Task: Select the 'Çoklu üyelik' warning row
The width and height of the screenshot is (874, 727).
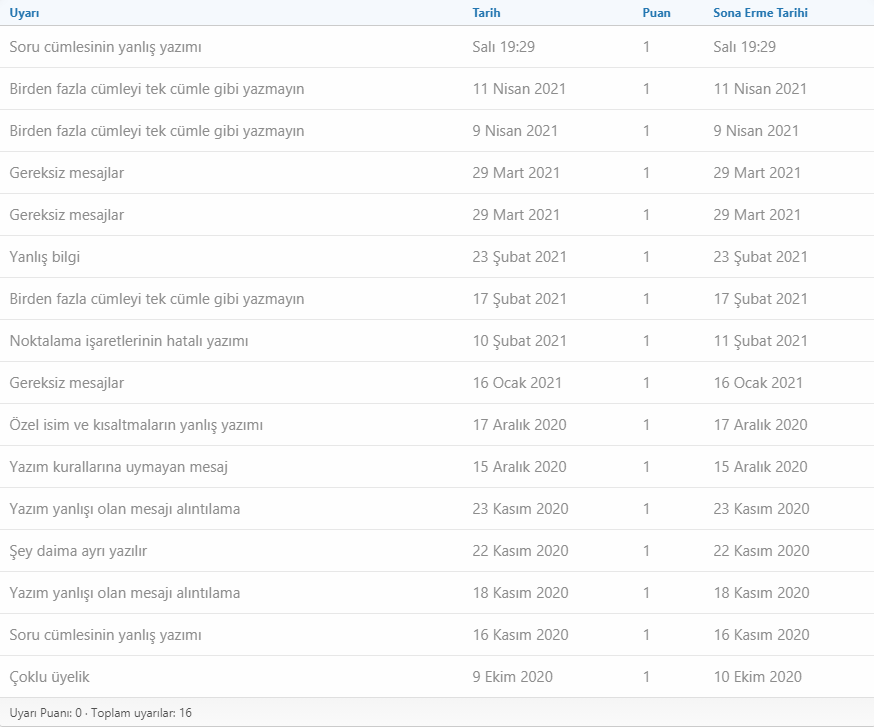Action: pyautogui.click(x=50, y=677)
